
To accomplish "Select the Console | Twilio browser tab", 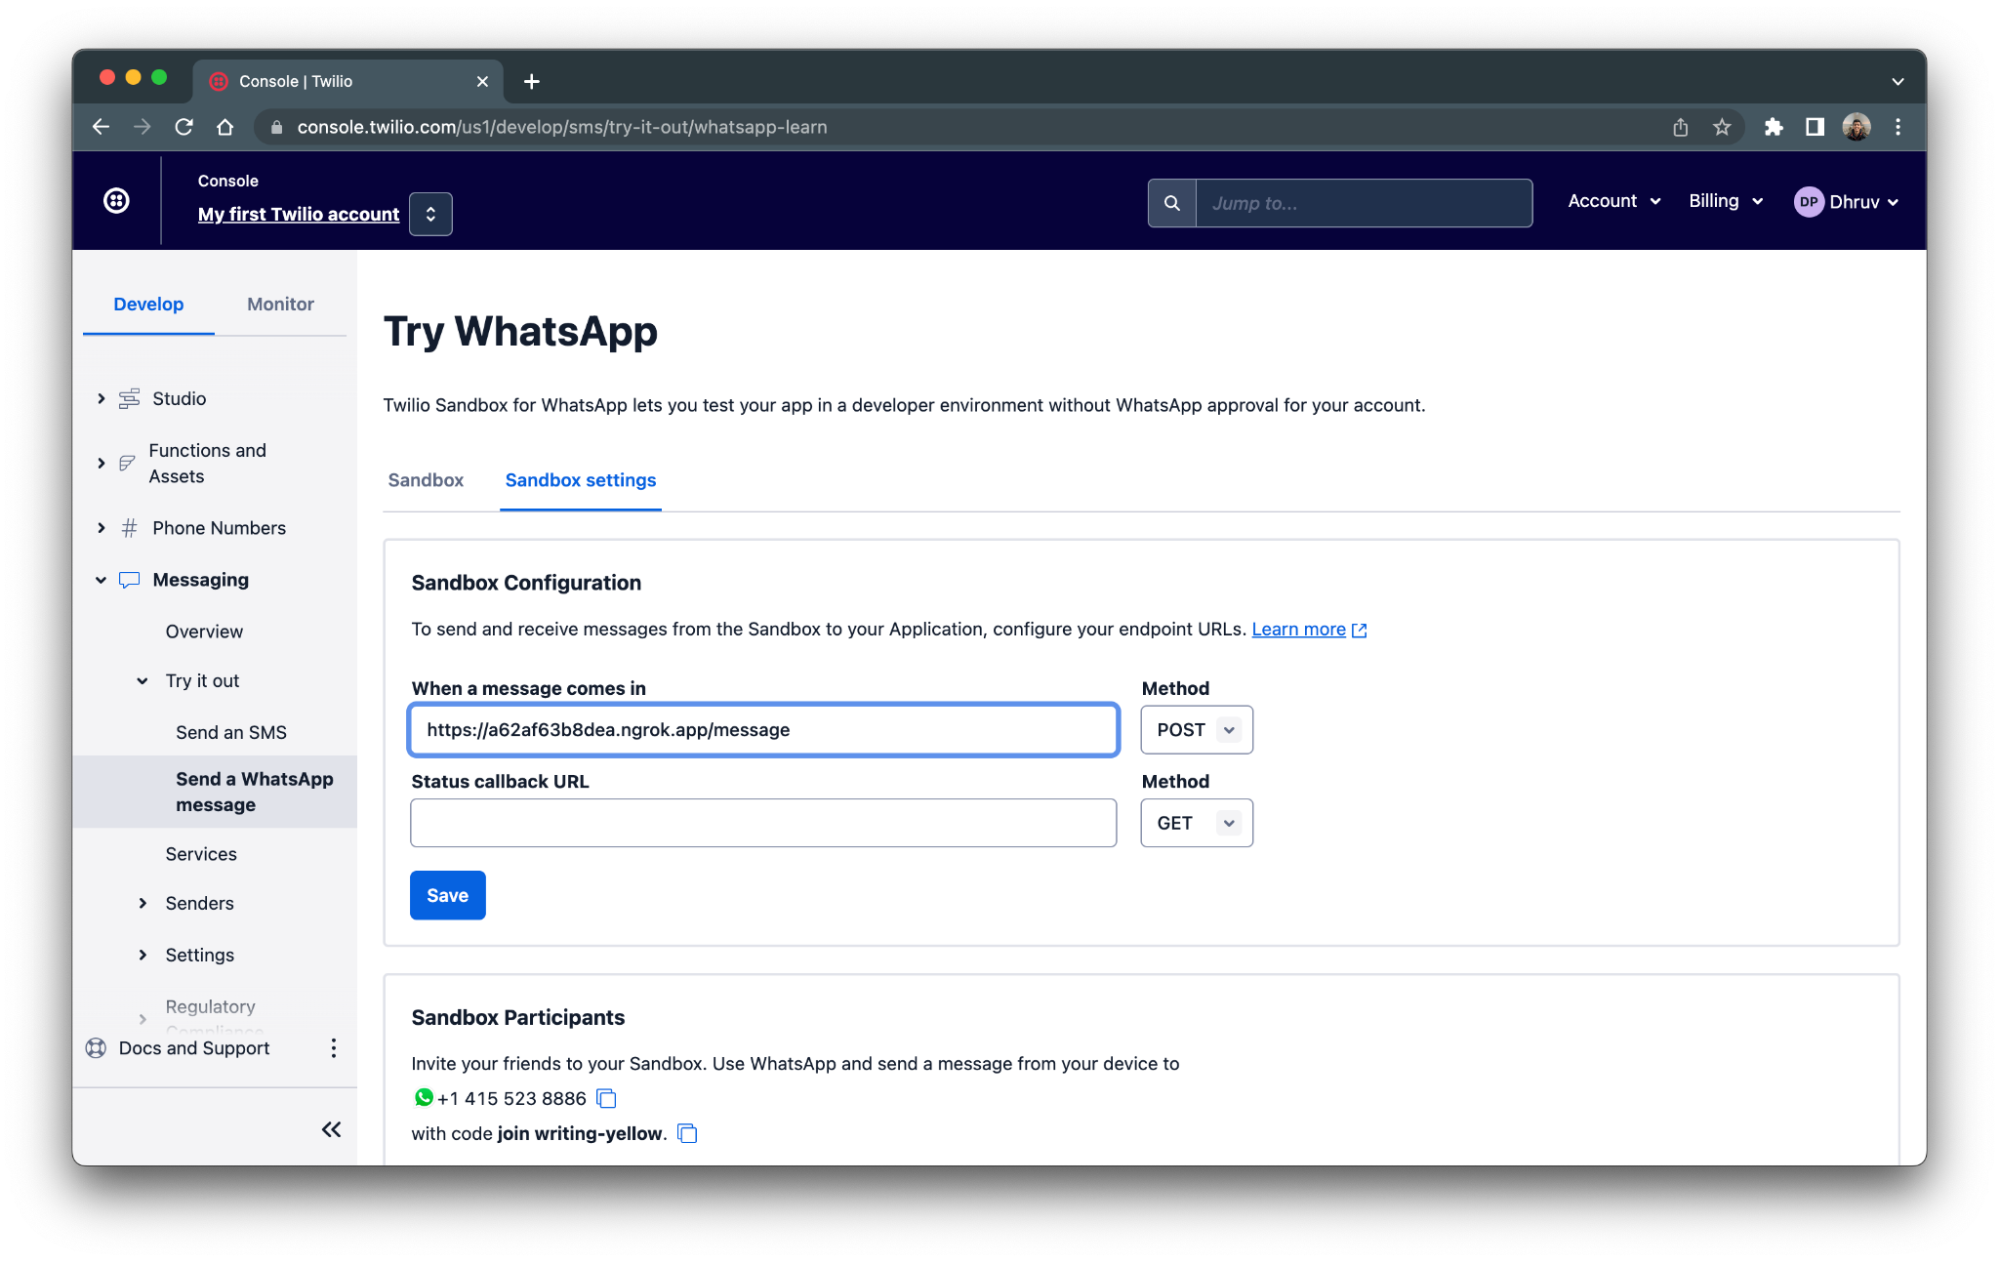I will (348, 81).
